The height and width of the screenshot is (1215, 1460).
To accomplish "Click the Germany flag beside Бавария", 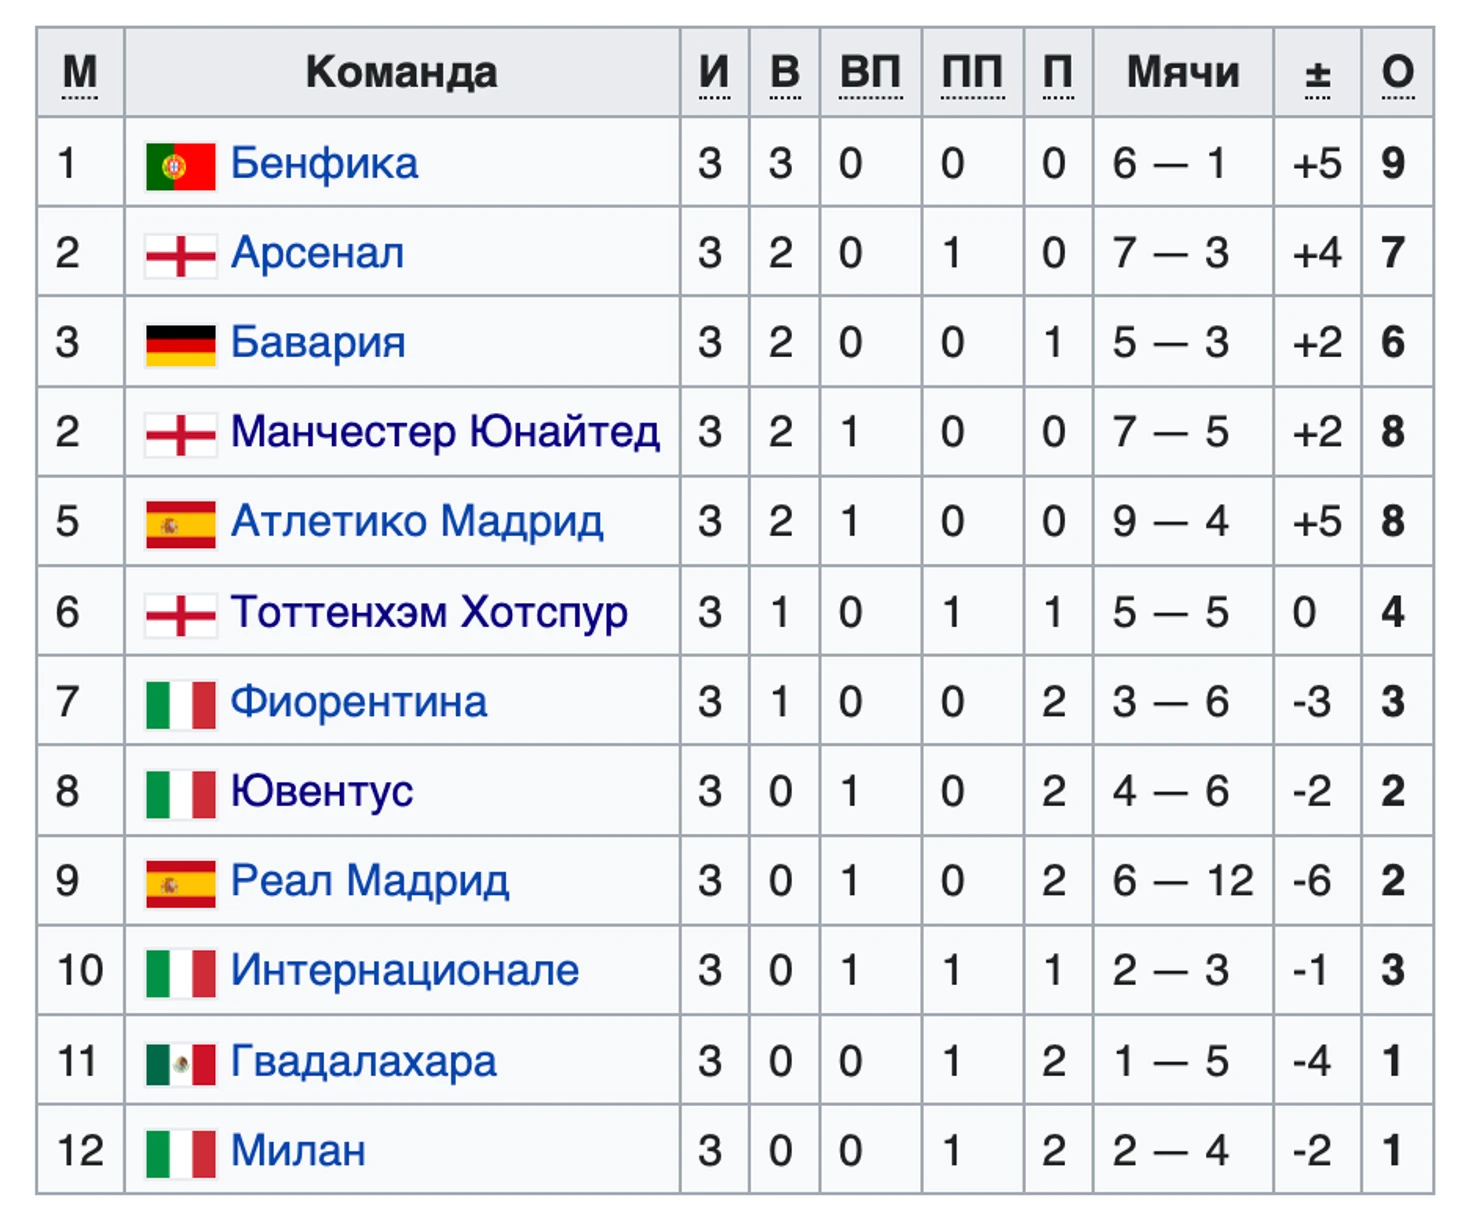I will pyautogui.click(x=180, y=345).
